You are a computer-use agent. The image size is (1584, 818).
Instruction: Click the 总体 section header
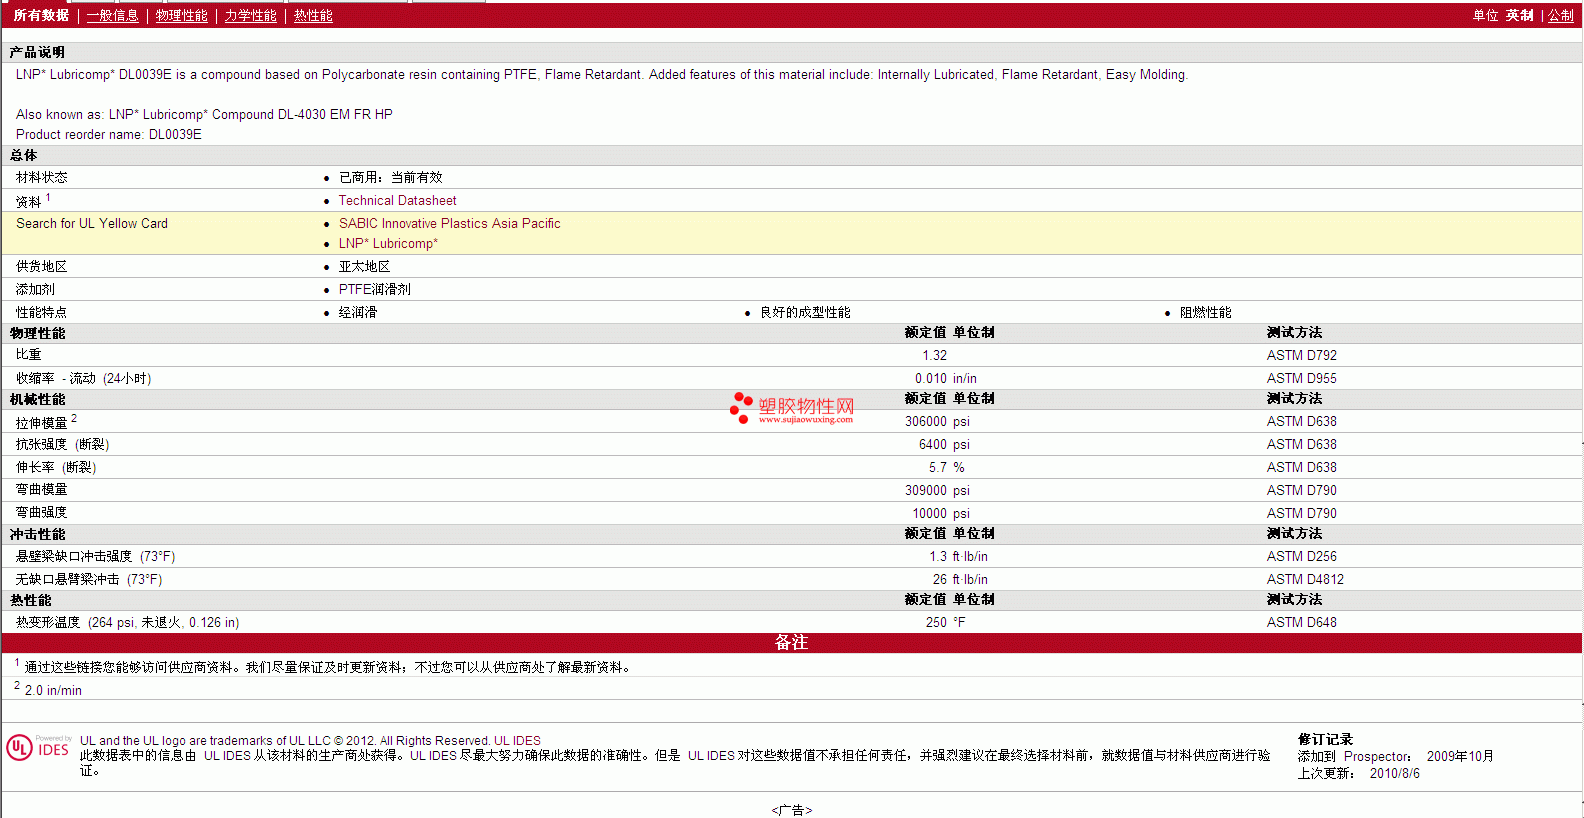(x=23, y=155)
